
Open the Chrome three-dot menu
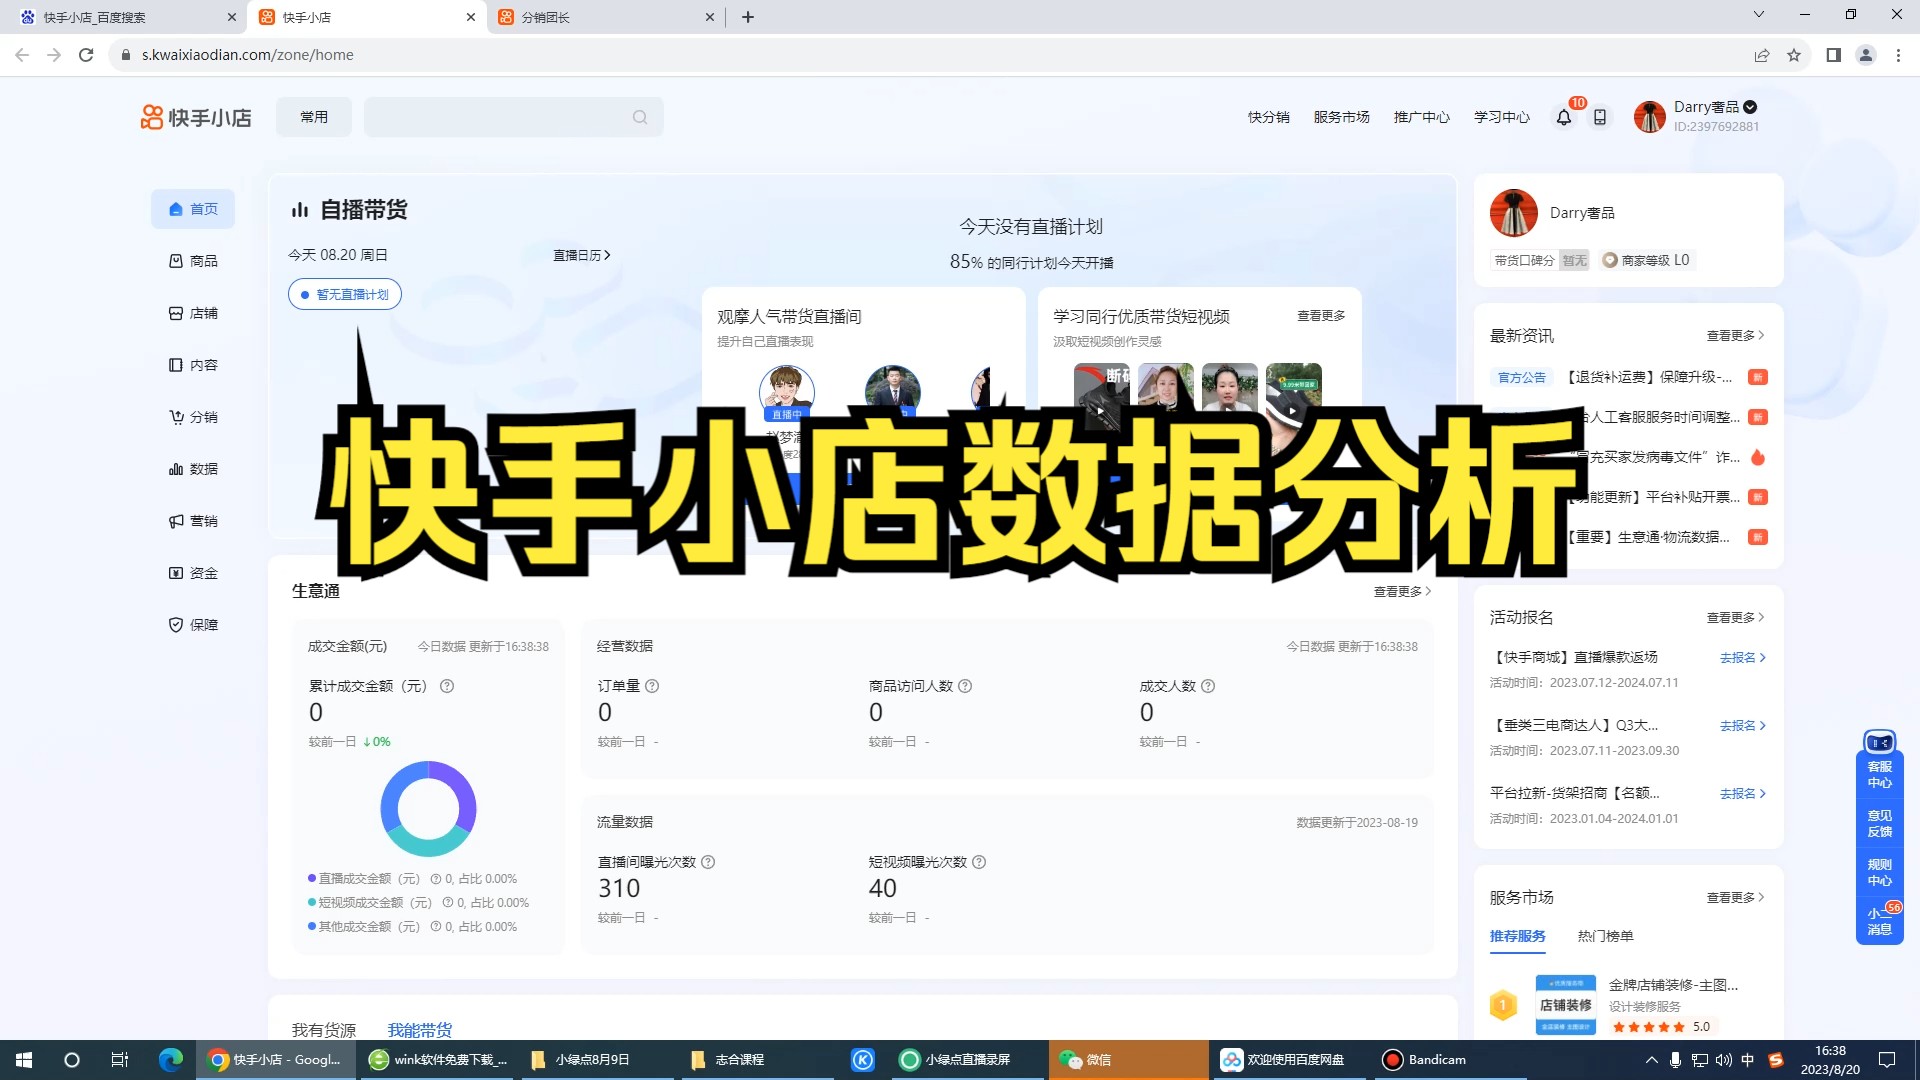click(1898, 55)
